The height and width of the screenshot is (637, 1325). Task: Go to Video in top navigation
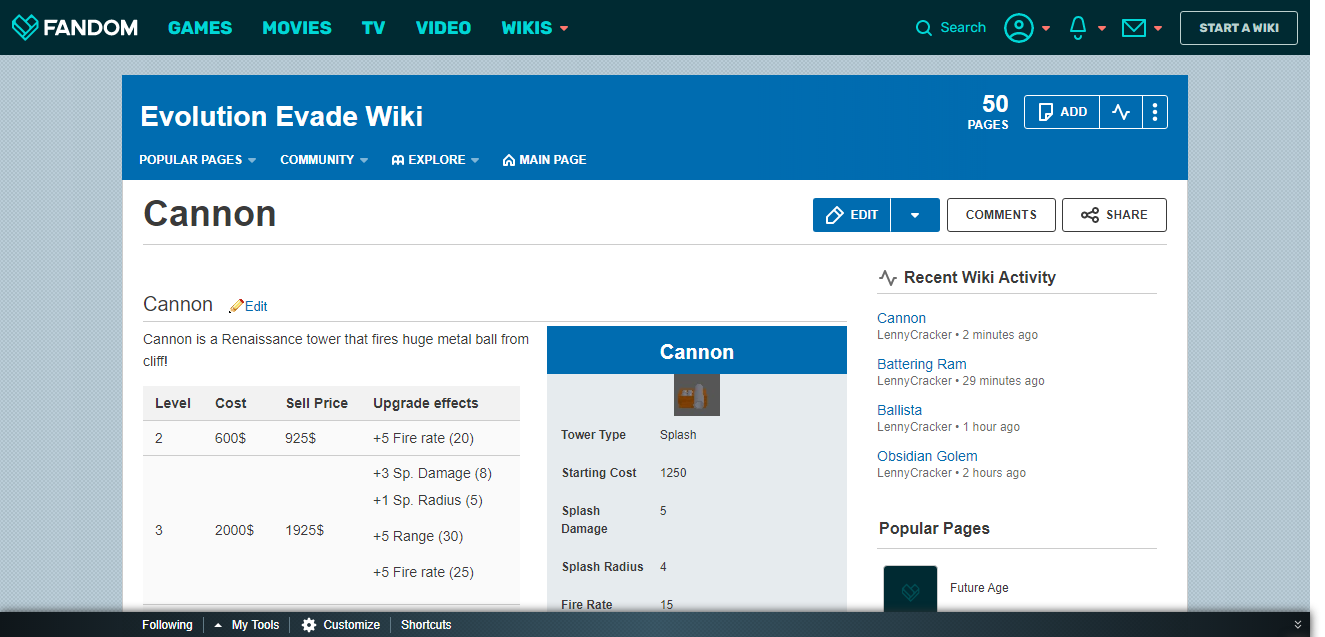[443, 28]
